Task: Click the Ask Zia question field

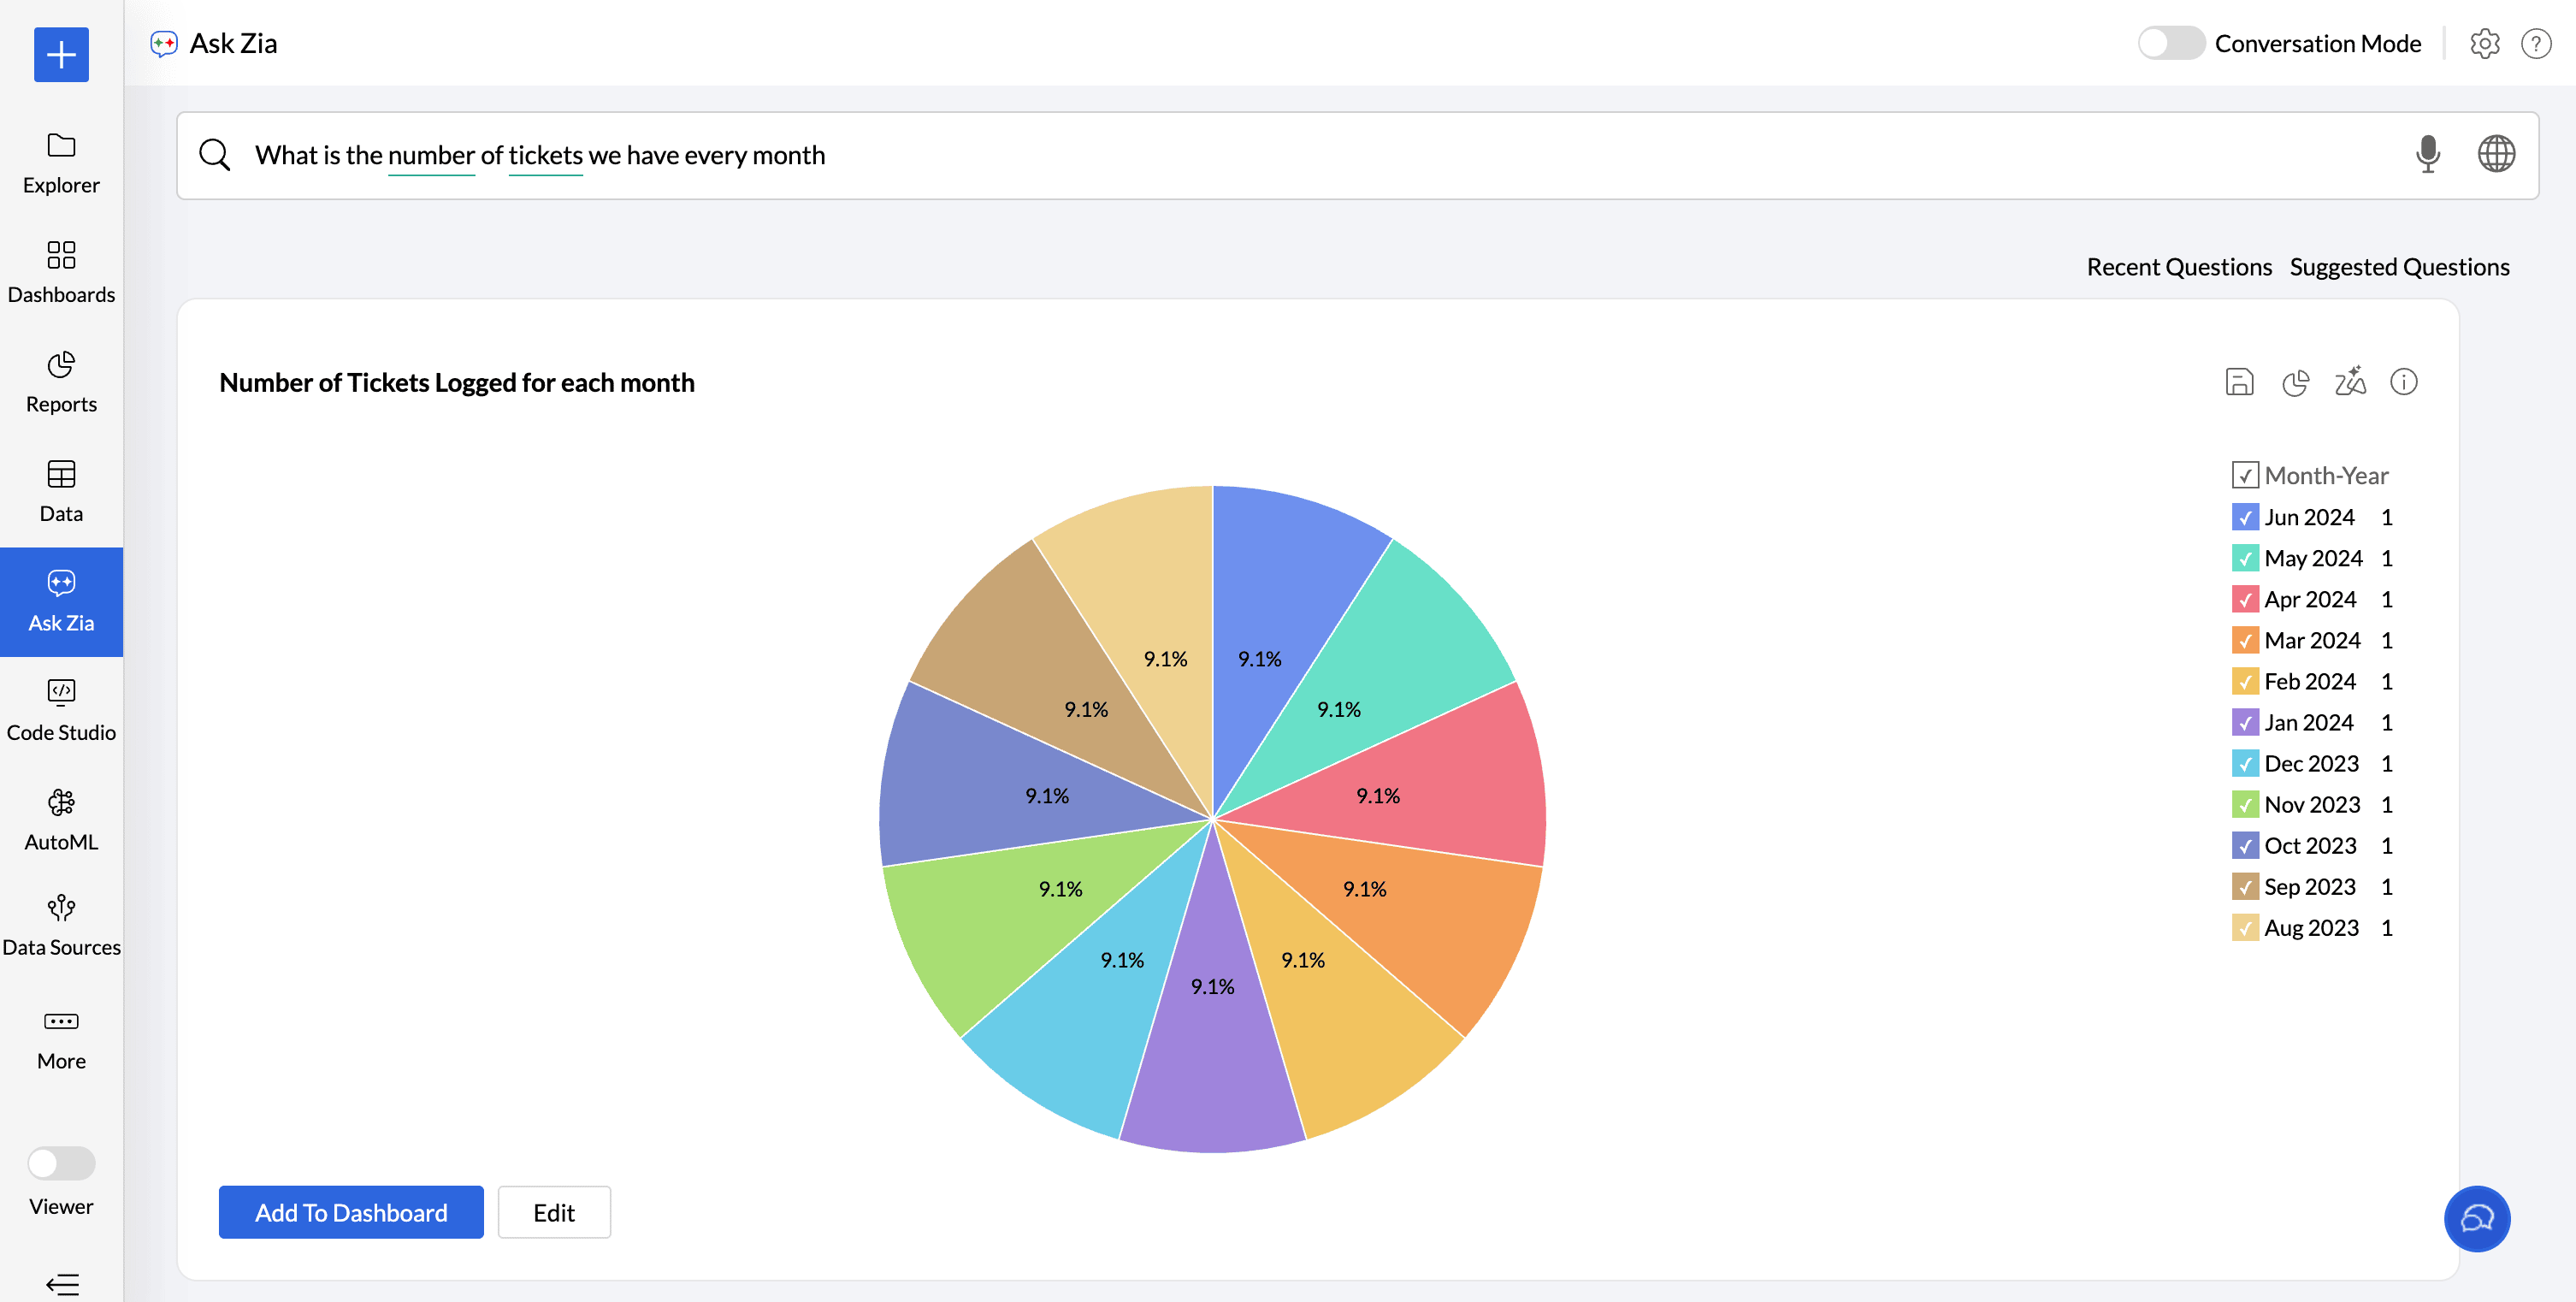Action: (x=1300, y=155)
